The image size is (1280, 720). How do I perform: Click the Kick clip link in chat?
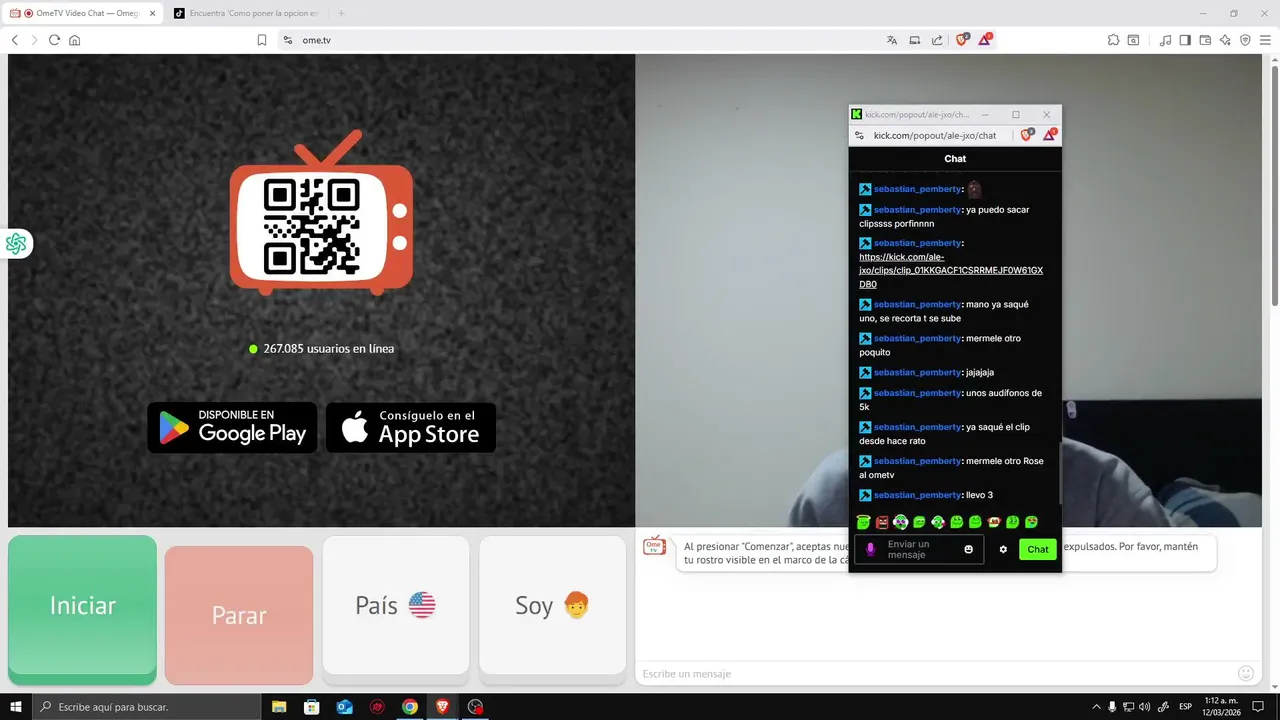951,271
